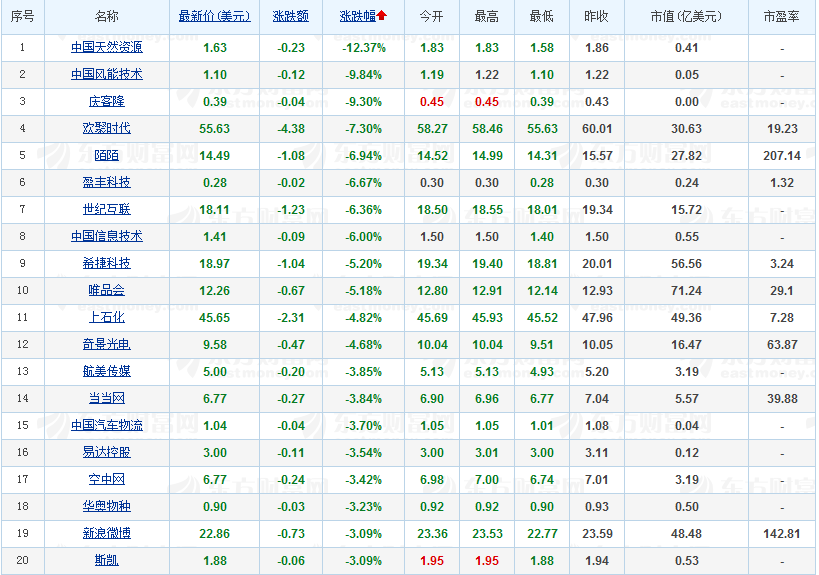Select low price 18.01 of 世纪互联
The width and height of the screenshot is (819, 575).
[x=542, y=210]
